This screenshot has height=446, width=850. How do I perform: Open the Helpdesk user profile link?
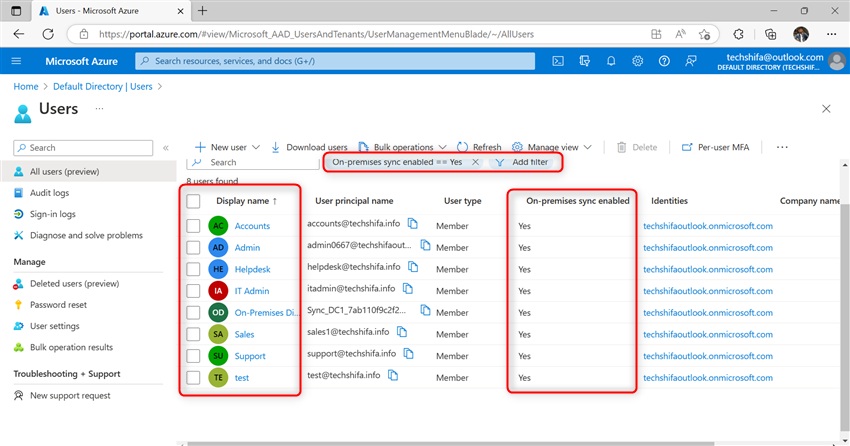pos(252,269)
